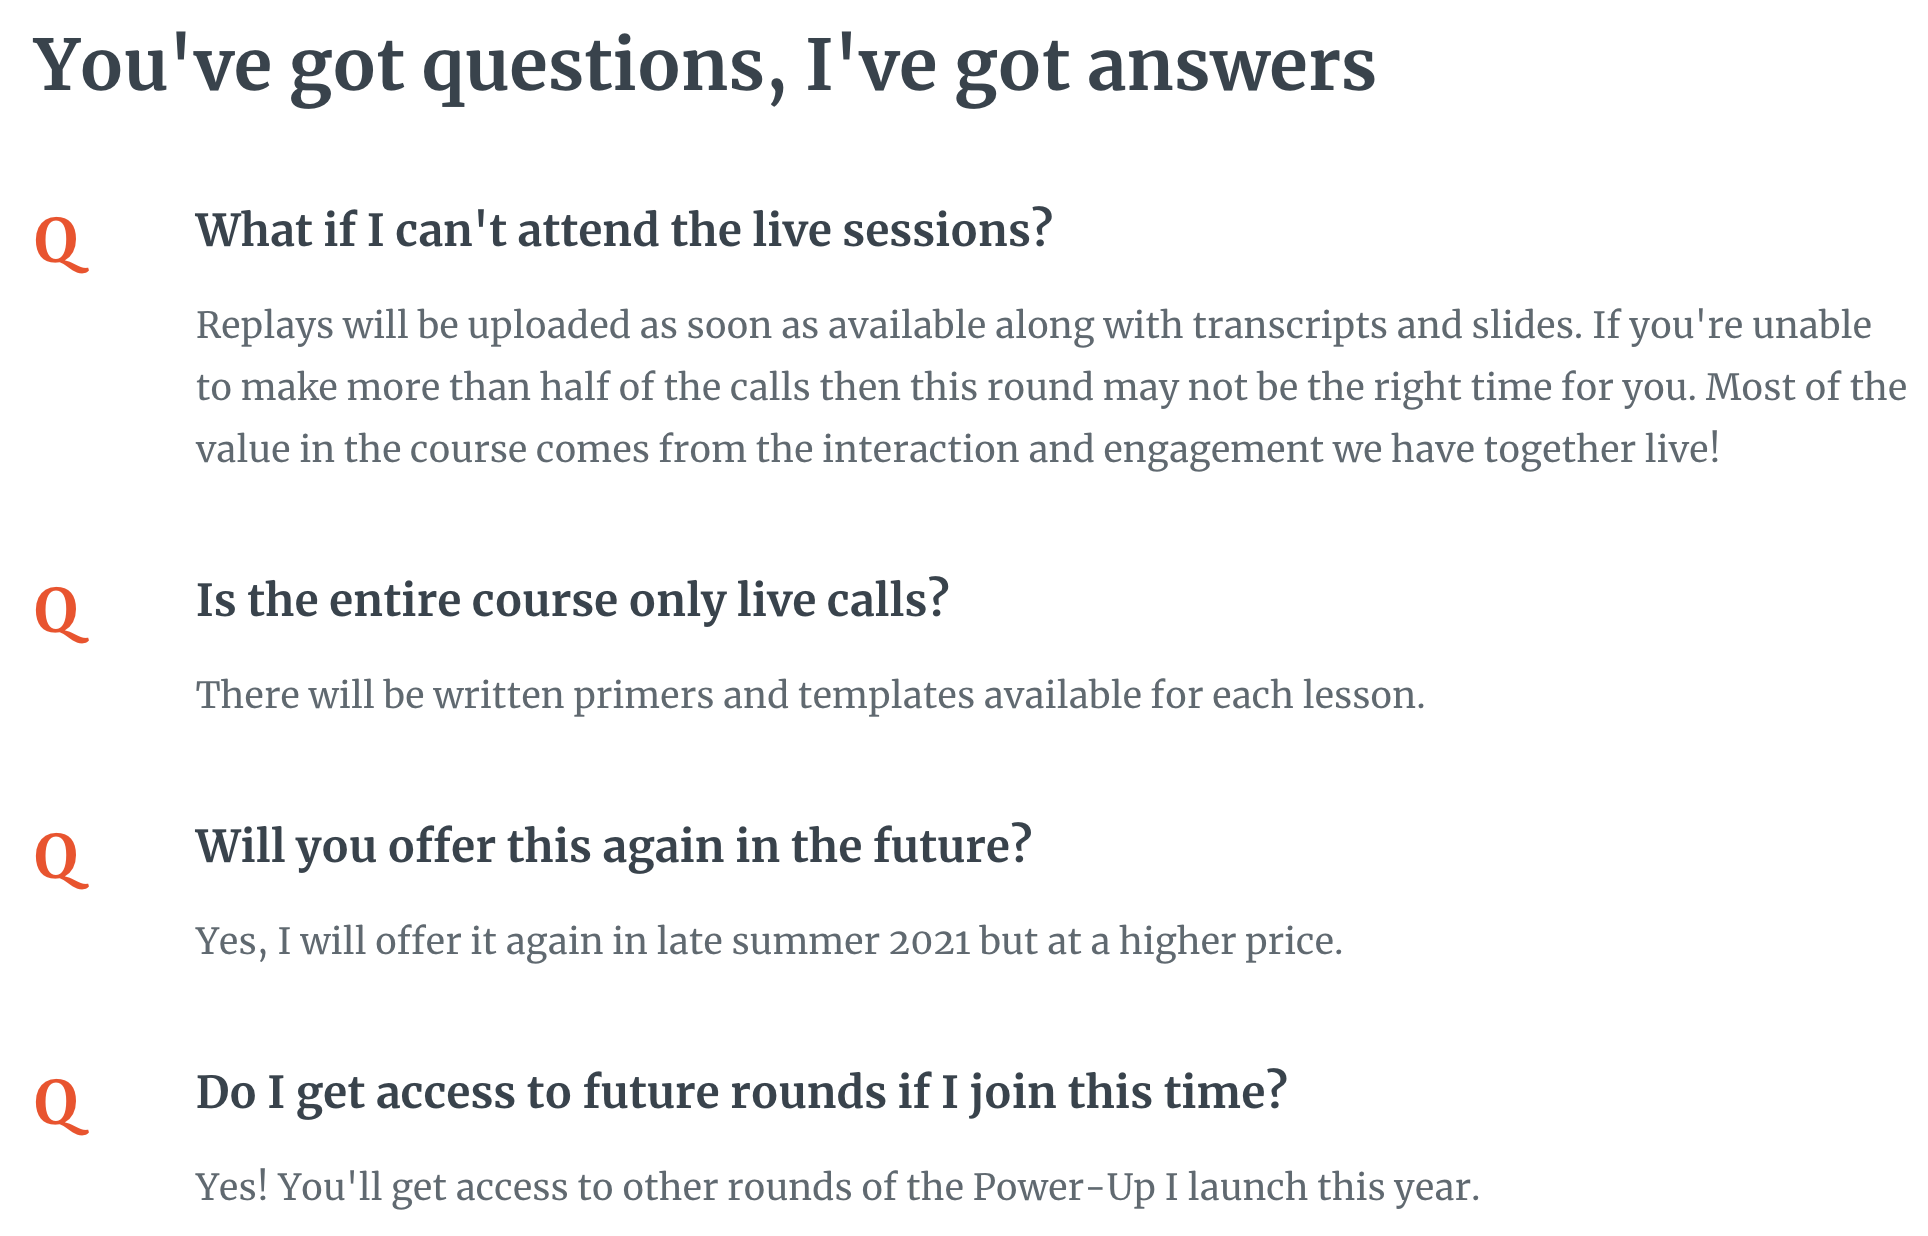Toggle "Will you offer this again in the future?"

click(x=613, y=846)
